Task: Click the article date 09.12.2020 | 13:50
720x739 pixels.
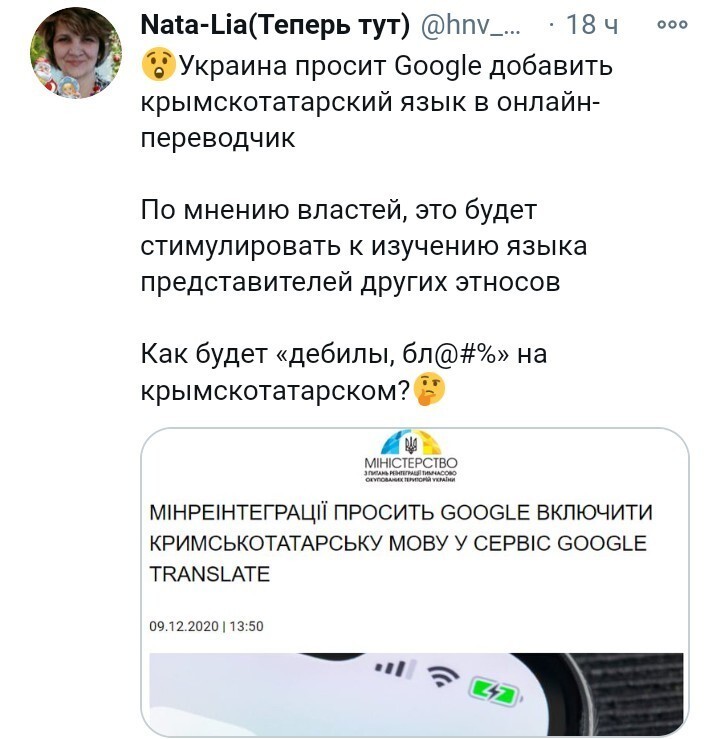Action: pos(206,626)
